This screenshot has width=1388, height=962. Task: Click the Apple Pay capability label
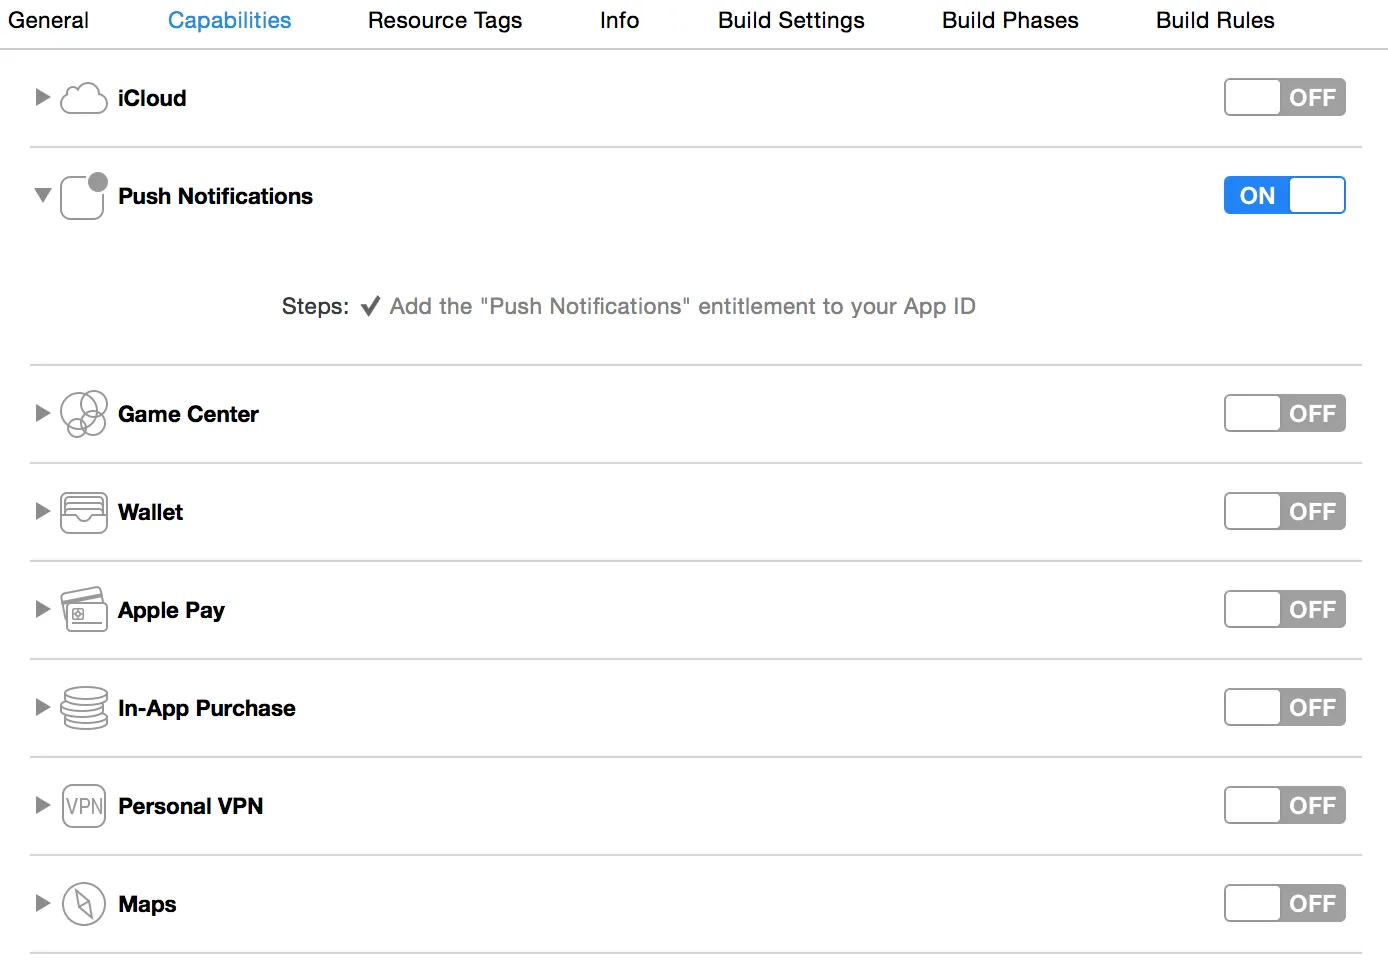click(x=171, y=610)
